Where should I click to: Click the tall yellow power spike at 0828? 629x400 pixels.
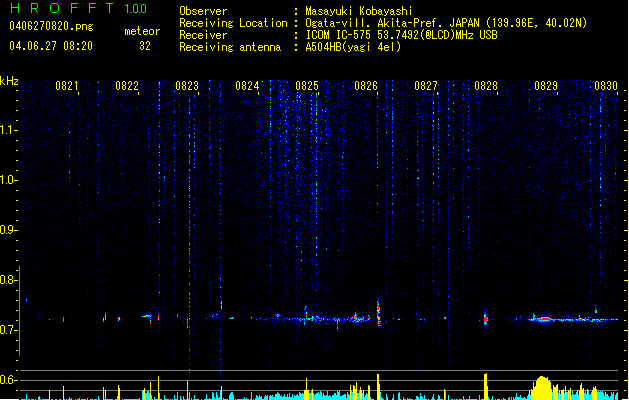tap(485, 386)
